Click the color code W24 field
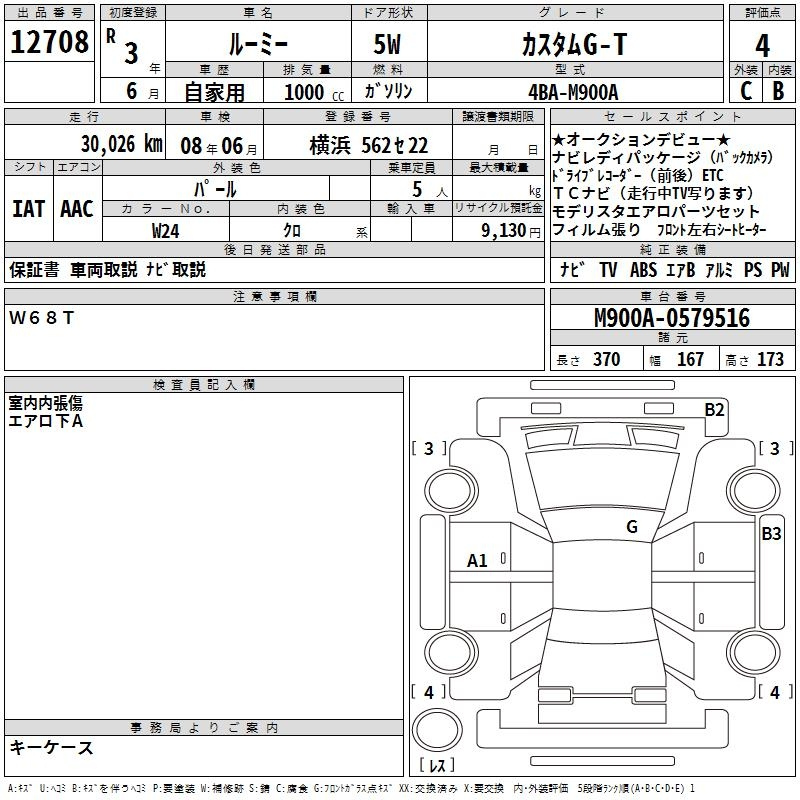The image size is (800, 800). pos(166,229)
